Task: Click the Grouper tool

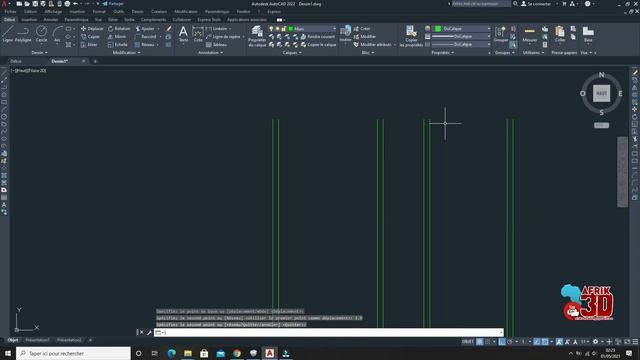Action: coord(500,34)
